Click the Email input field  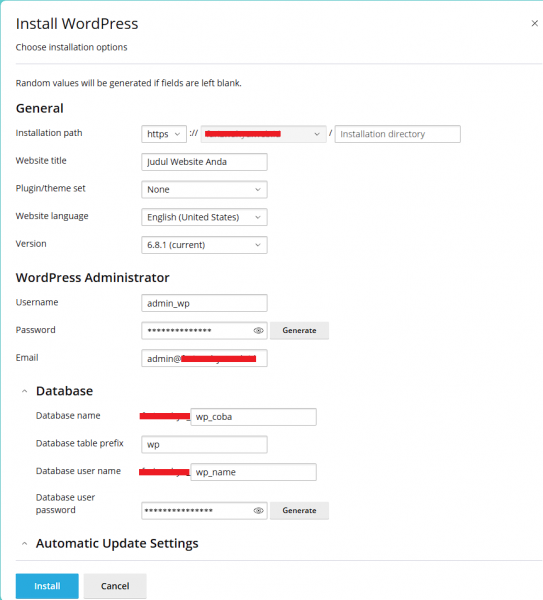pyautogui.click(x=204, y=358)
